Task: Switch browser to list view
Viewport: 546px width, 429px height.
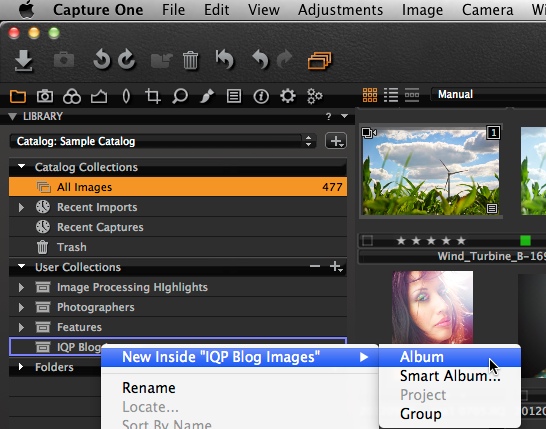Action: [x=391, y=95]
